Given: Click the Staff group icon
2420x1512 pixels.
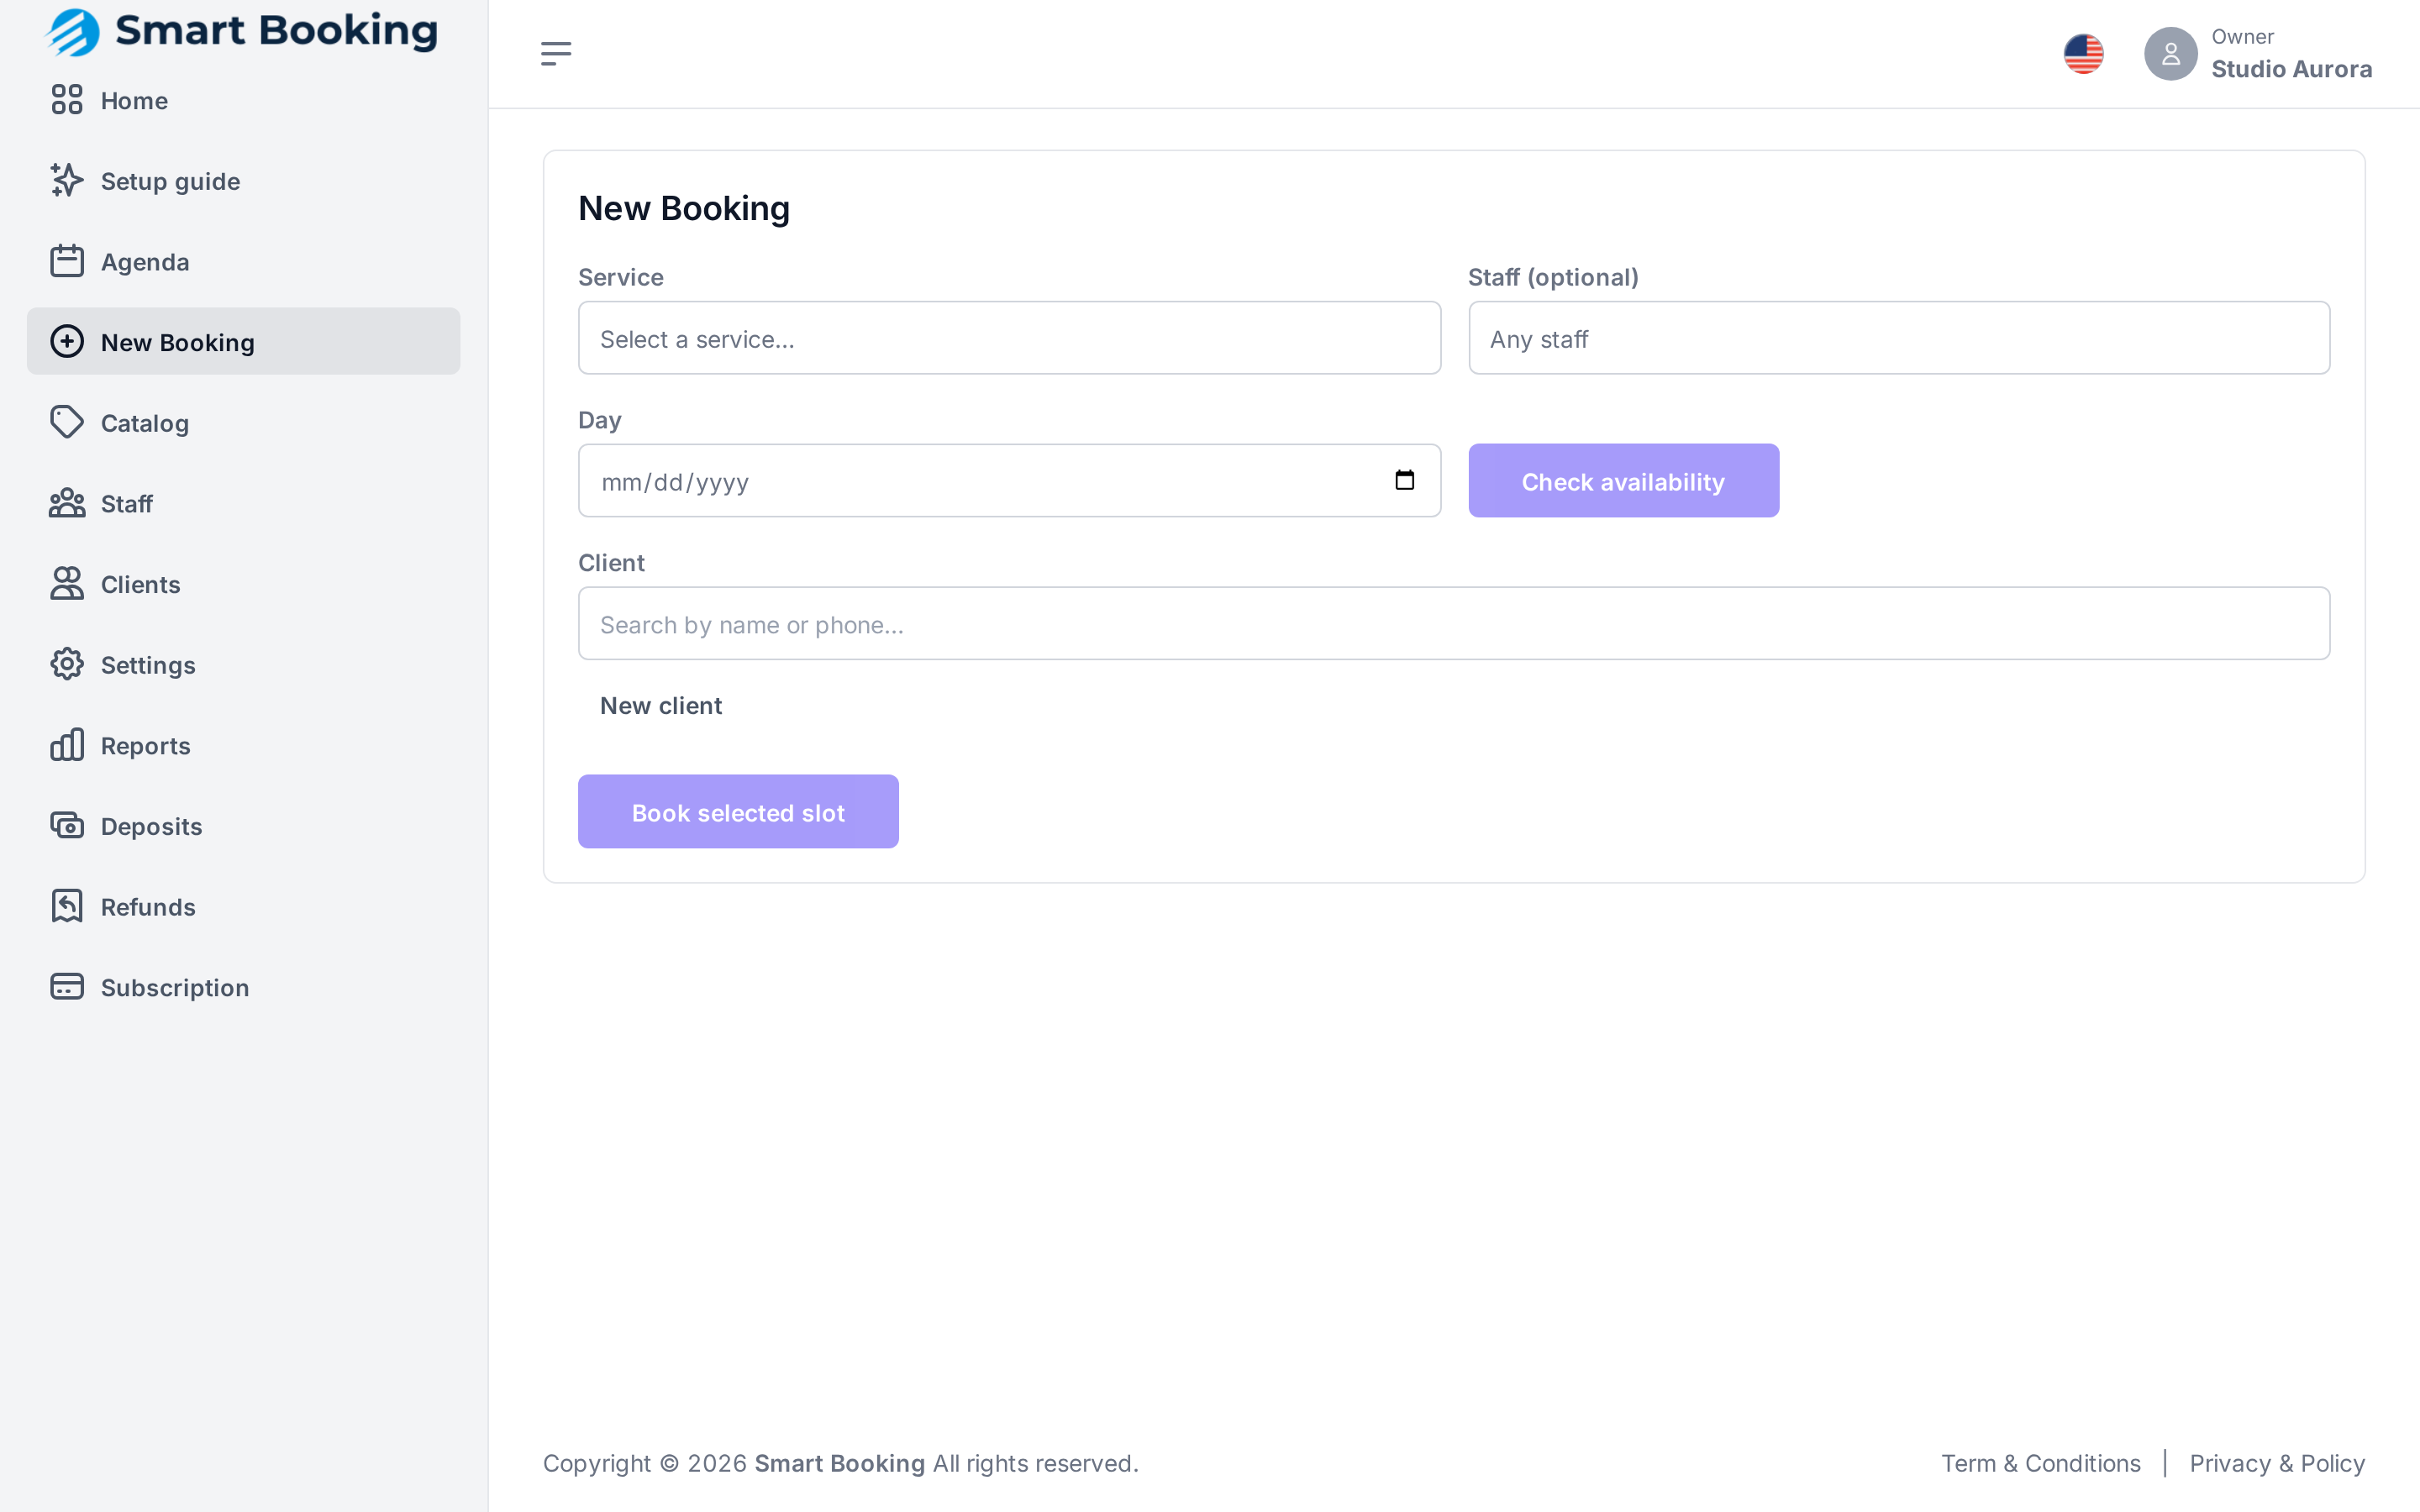Looking at the screenshot, I should pos(67,503).
